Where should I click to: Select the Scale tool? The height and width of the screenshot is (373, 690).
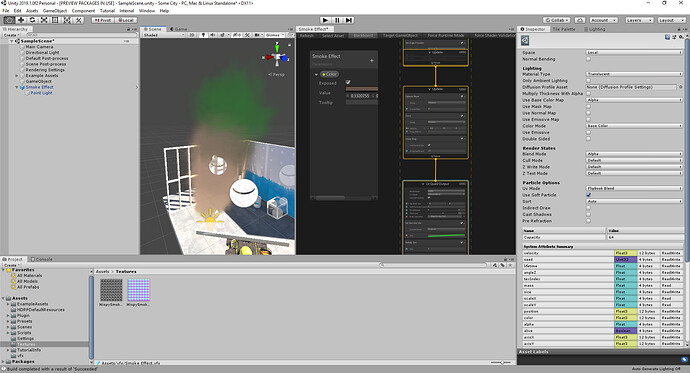(x=44, y=20)
